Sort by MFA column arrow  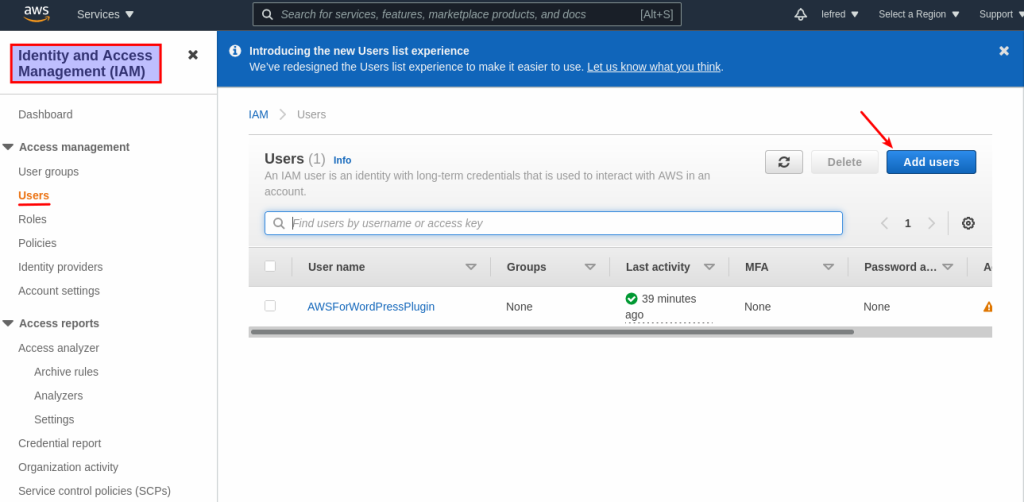[x=828, y=267]
